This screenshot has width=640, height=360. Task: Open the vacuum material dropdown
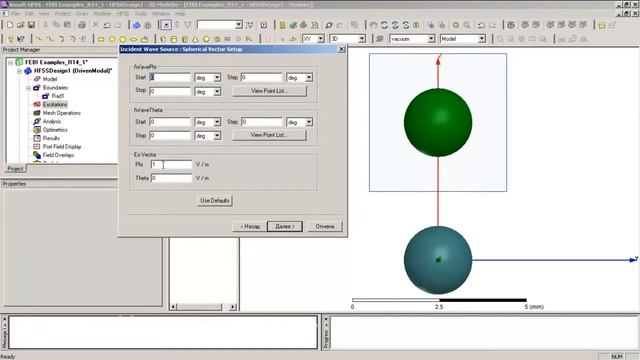pyautogui.click(x=431, y=39)
